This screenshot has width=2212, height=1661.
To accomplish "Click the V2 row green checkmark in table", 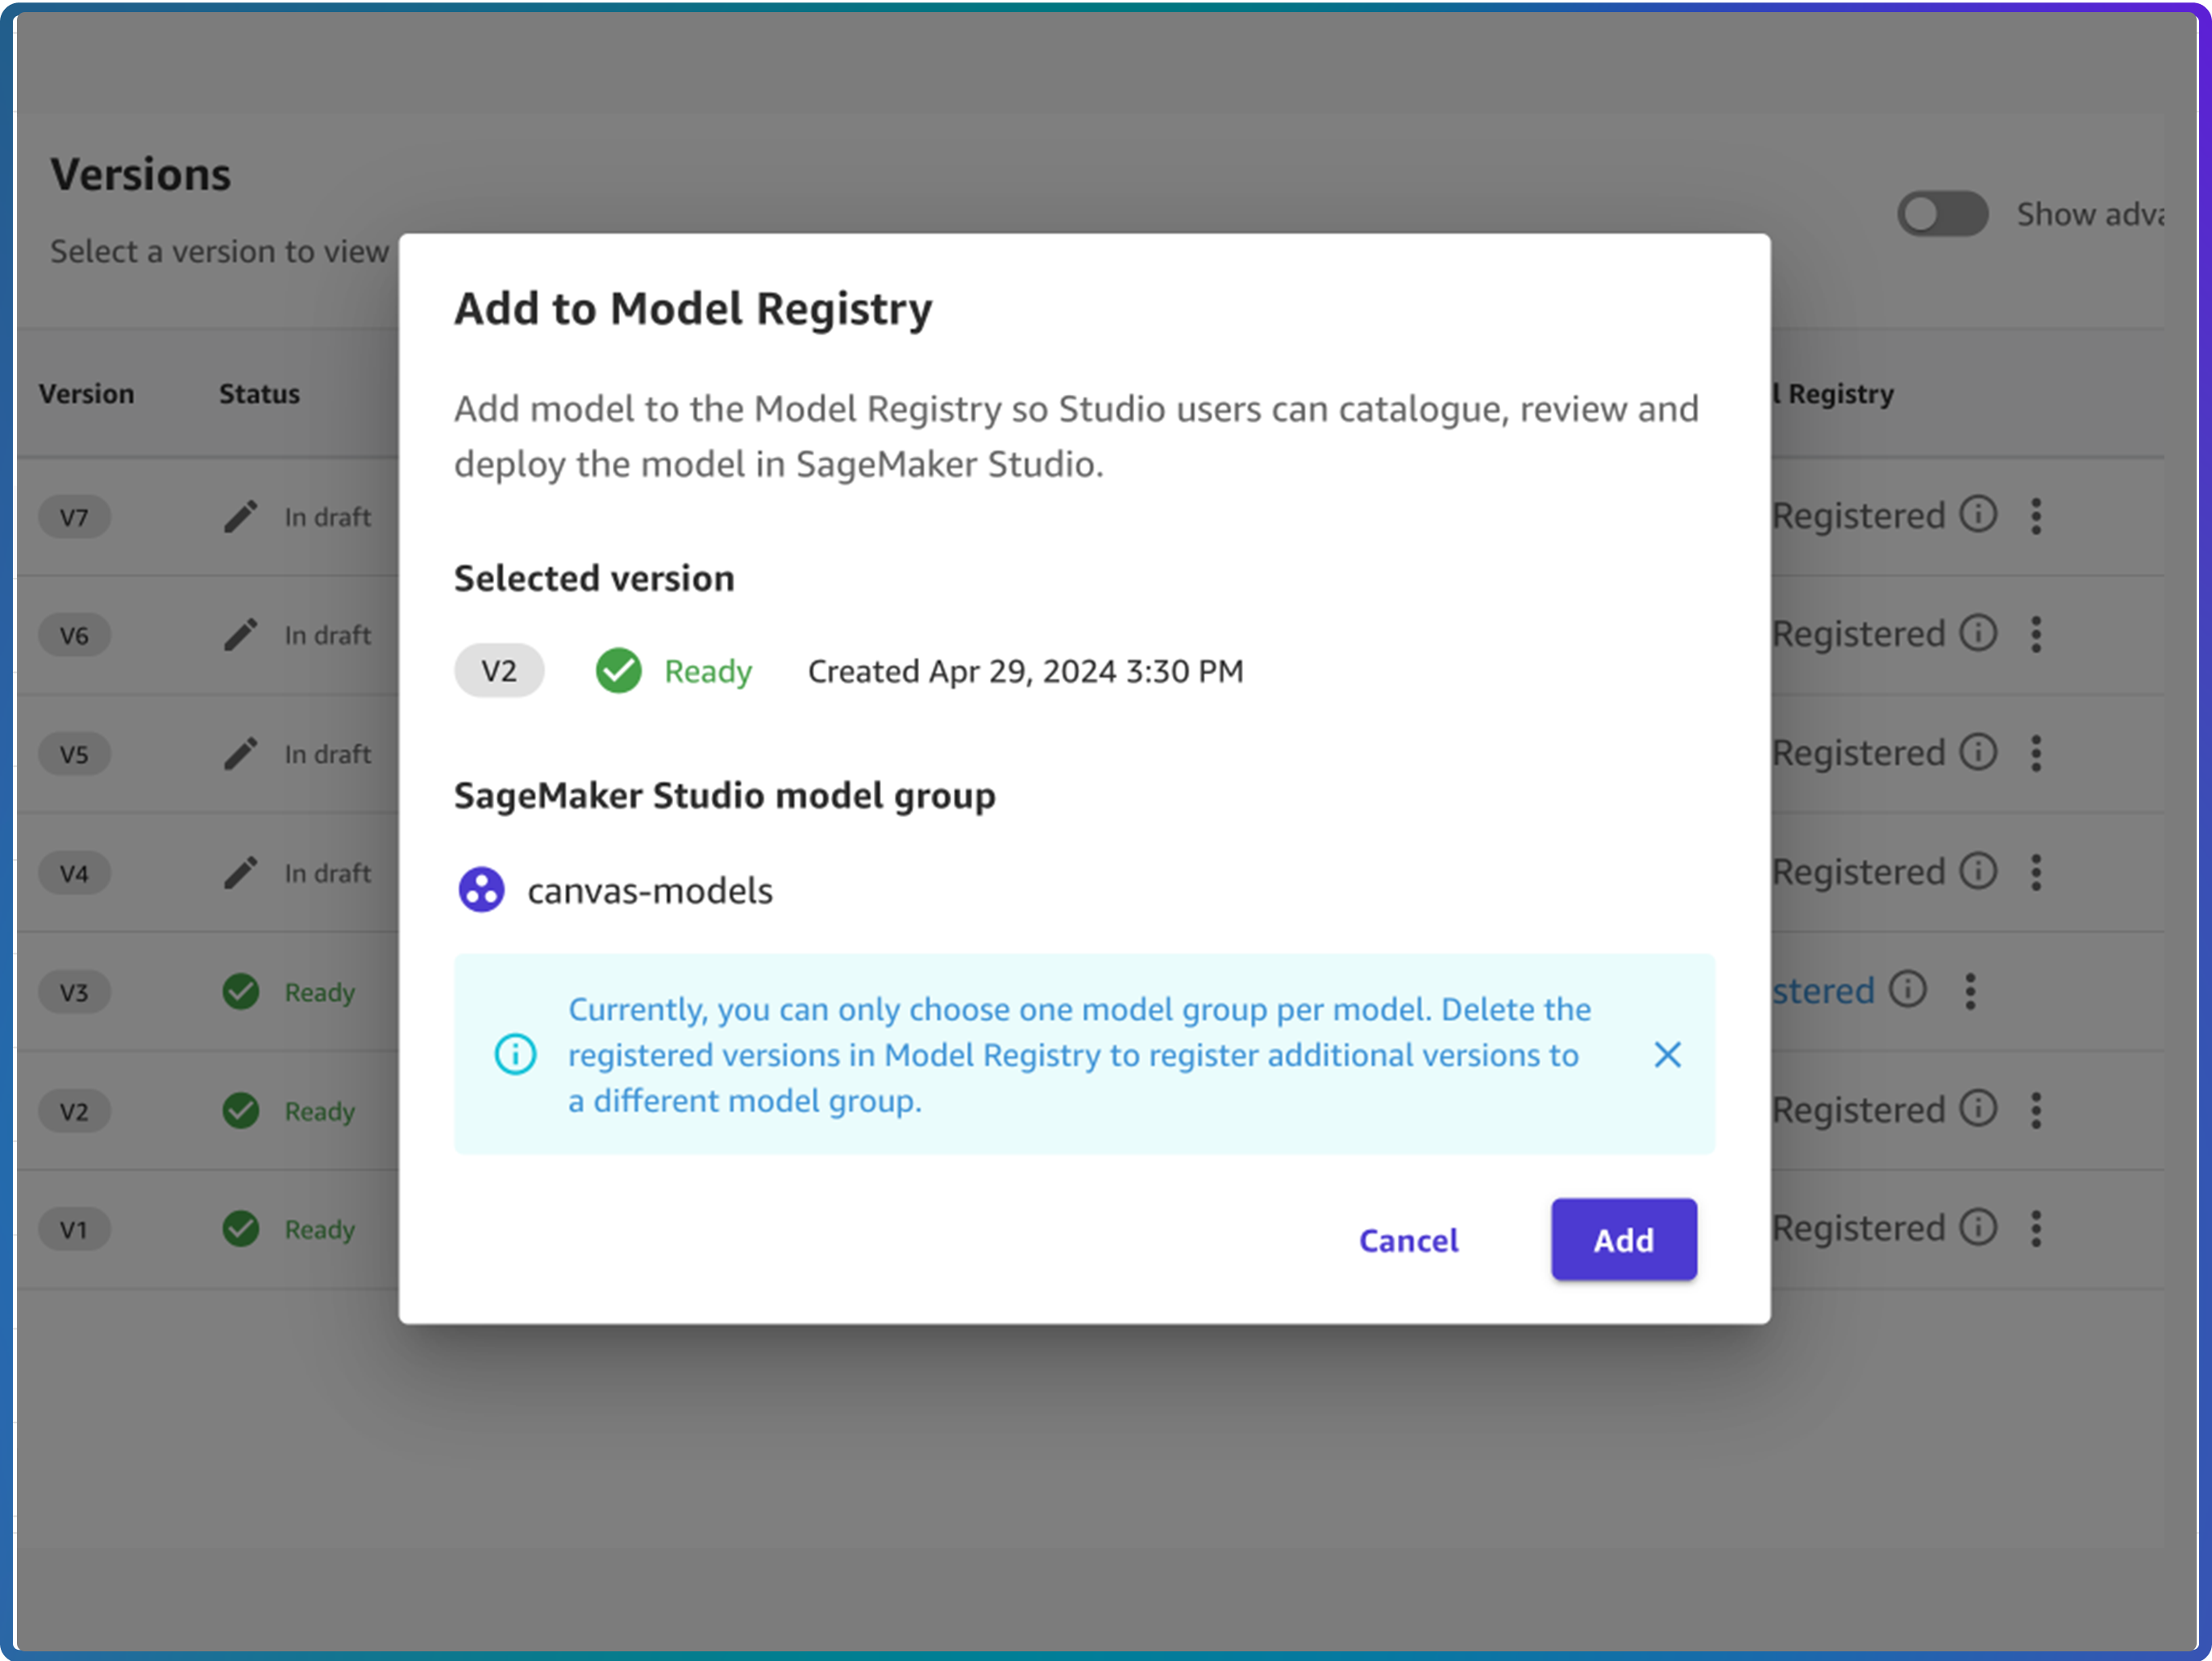I will [x=240, y=1110].
